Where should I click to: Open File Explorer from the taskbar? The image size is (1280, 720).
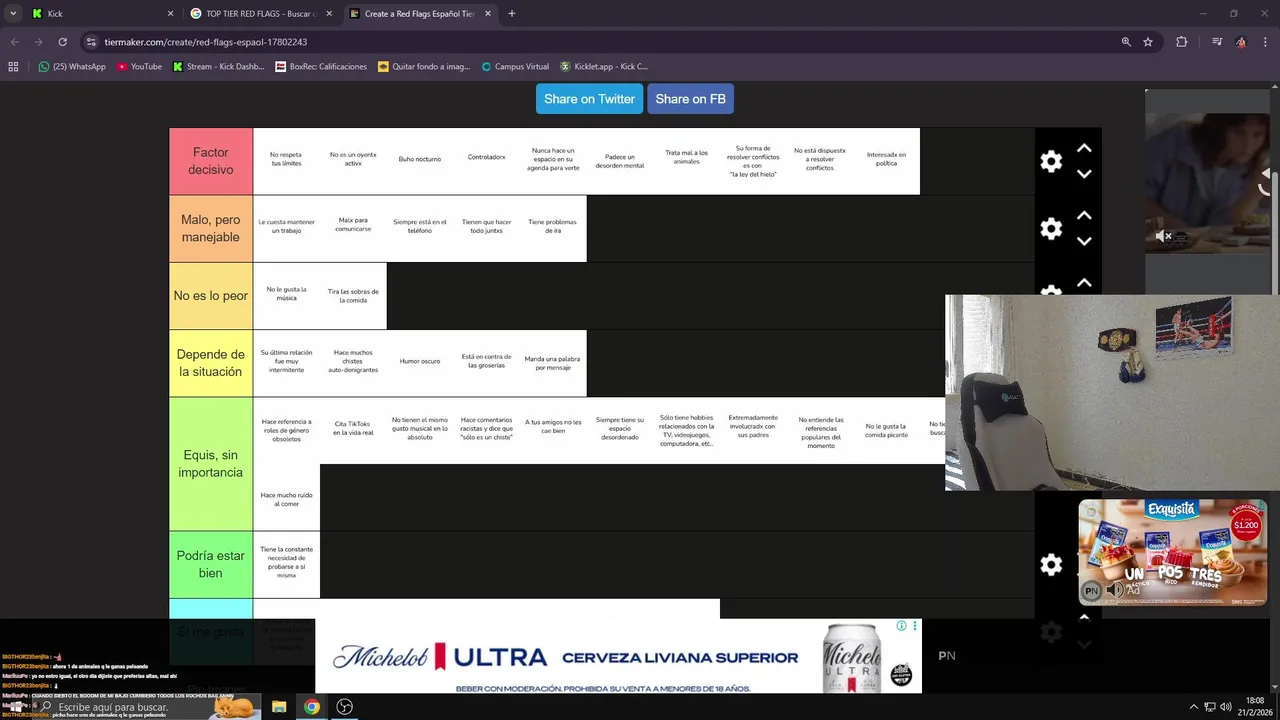pos(279,707)
